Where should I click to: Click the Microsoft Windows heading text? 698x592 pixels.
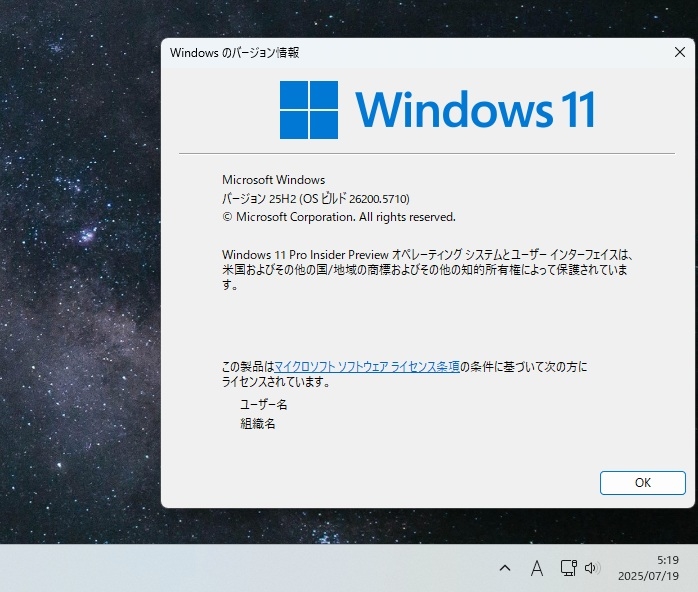(x=273, y=180)
